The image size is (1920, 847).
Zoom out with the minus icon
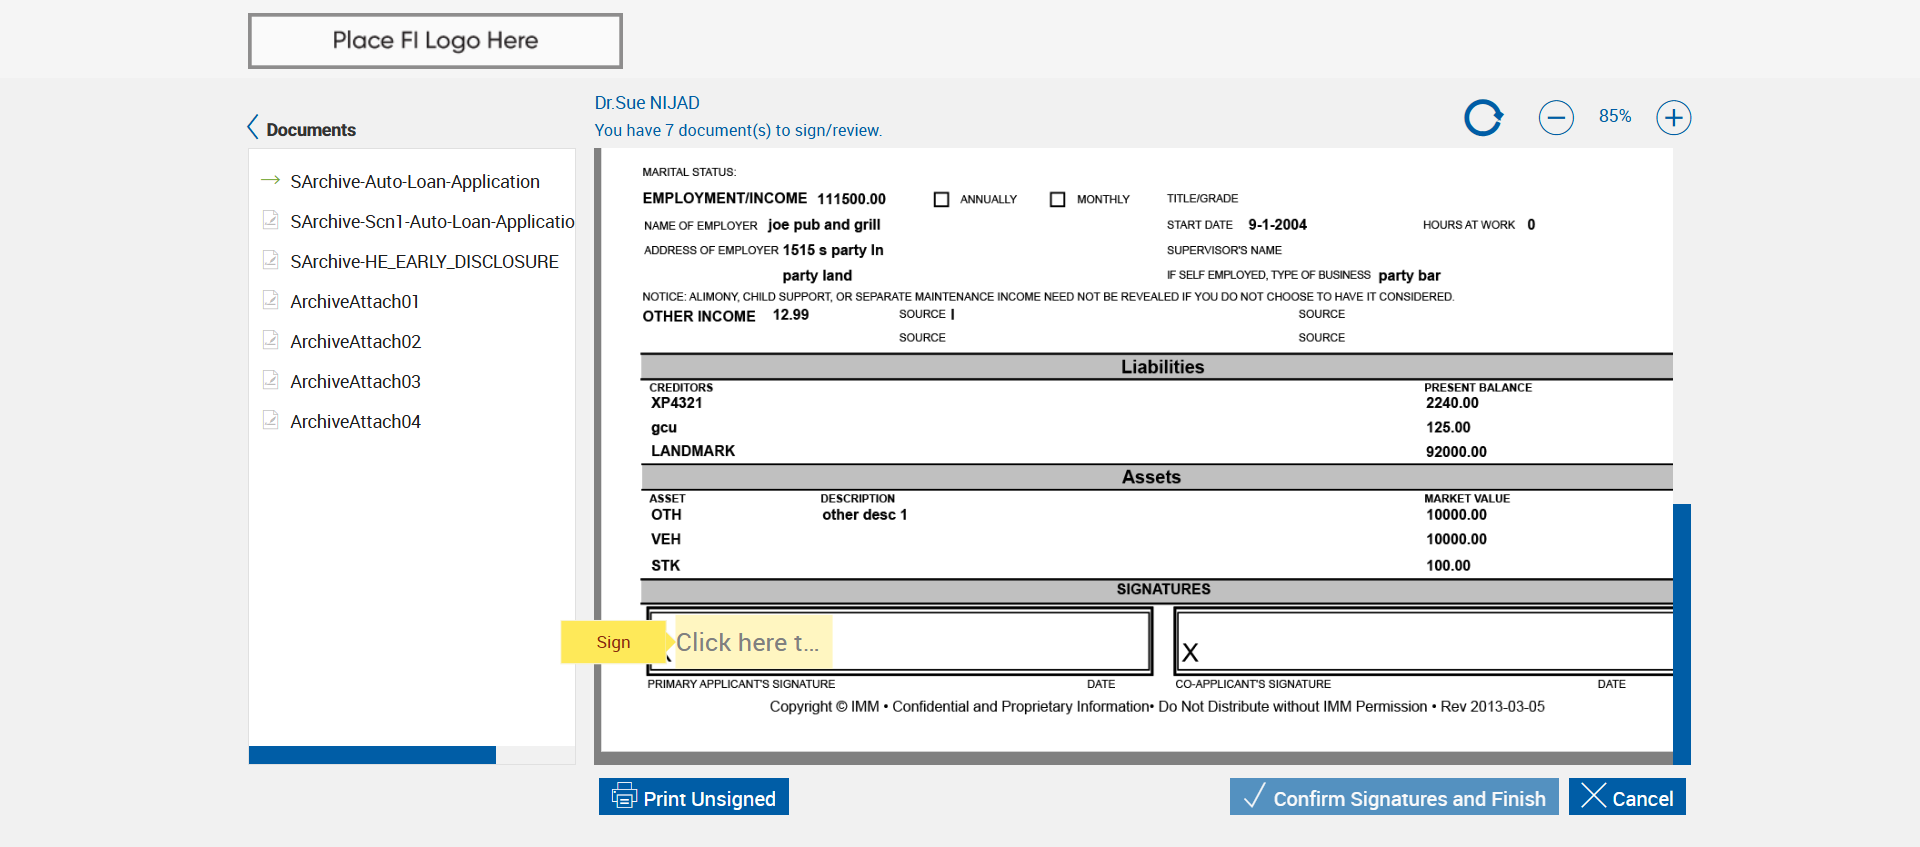coord(1555,118)
